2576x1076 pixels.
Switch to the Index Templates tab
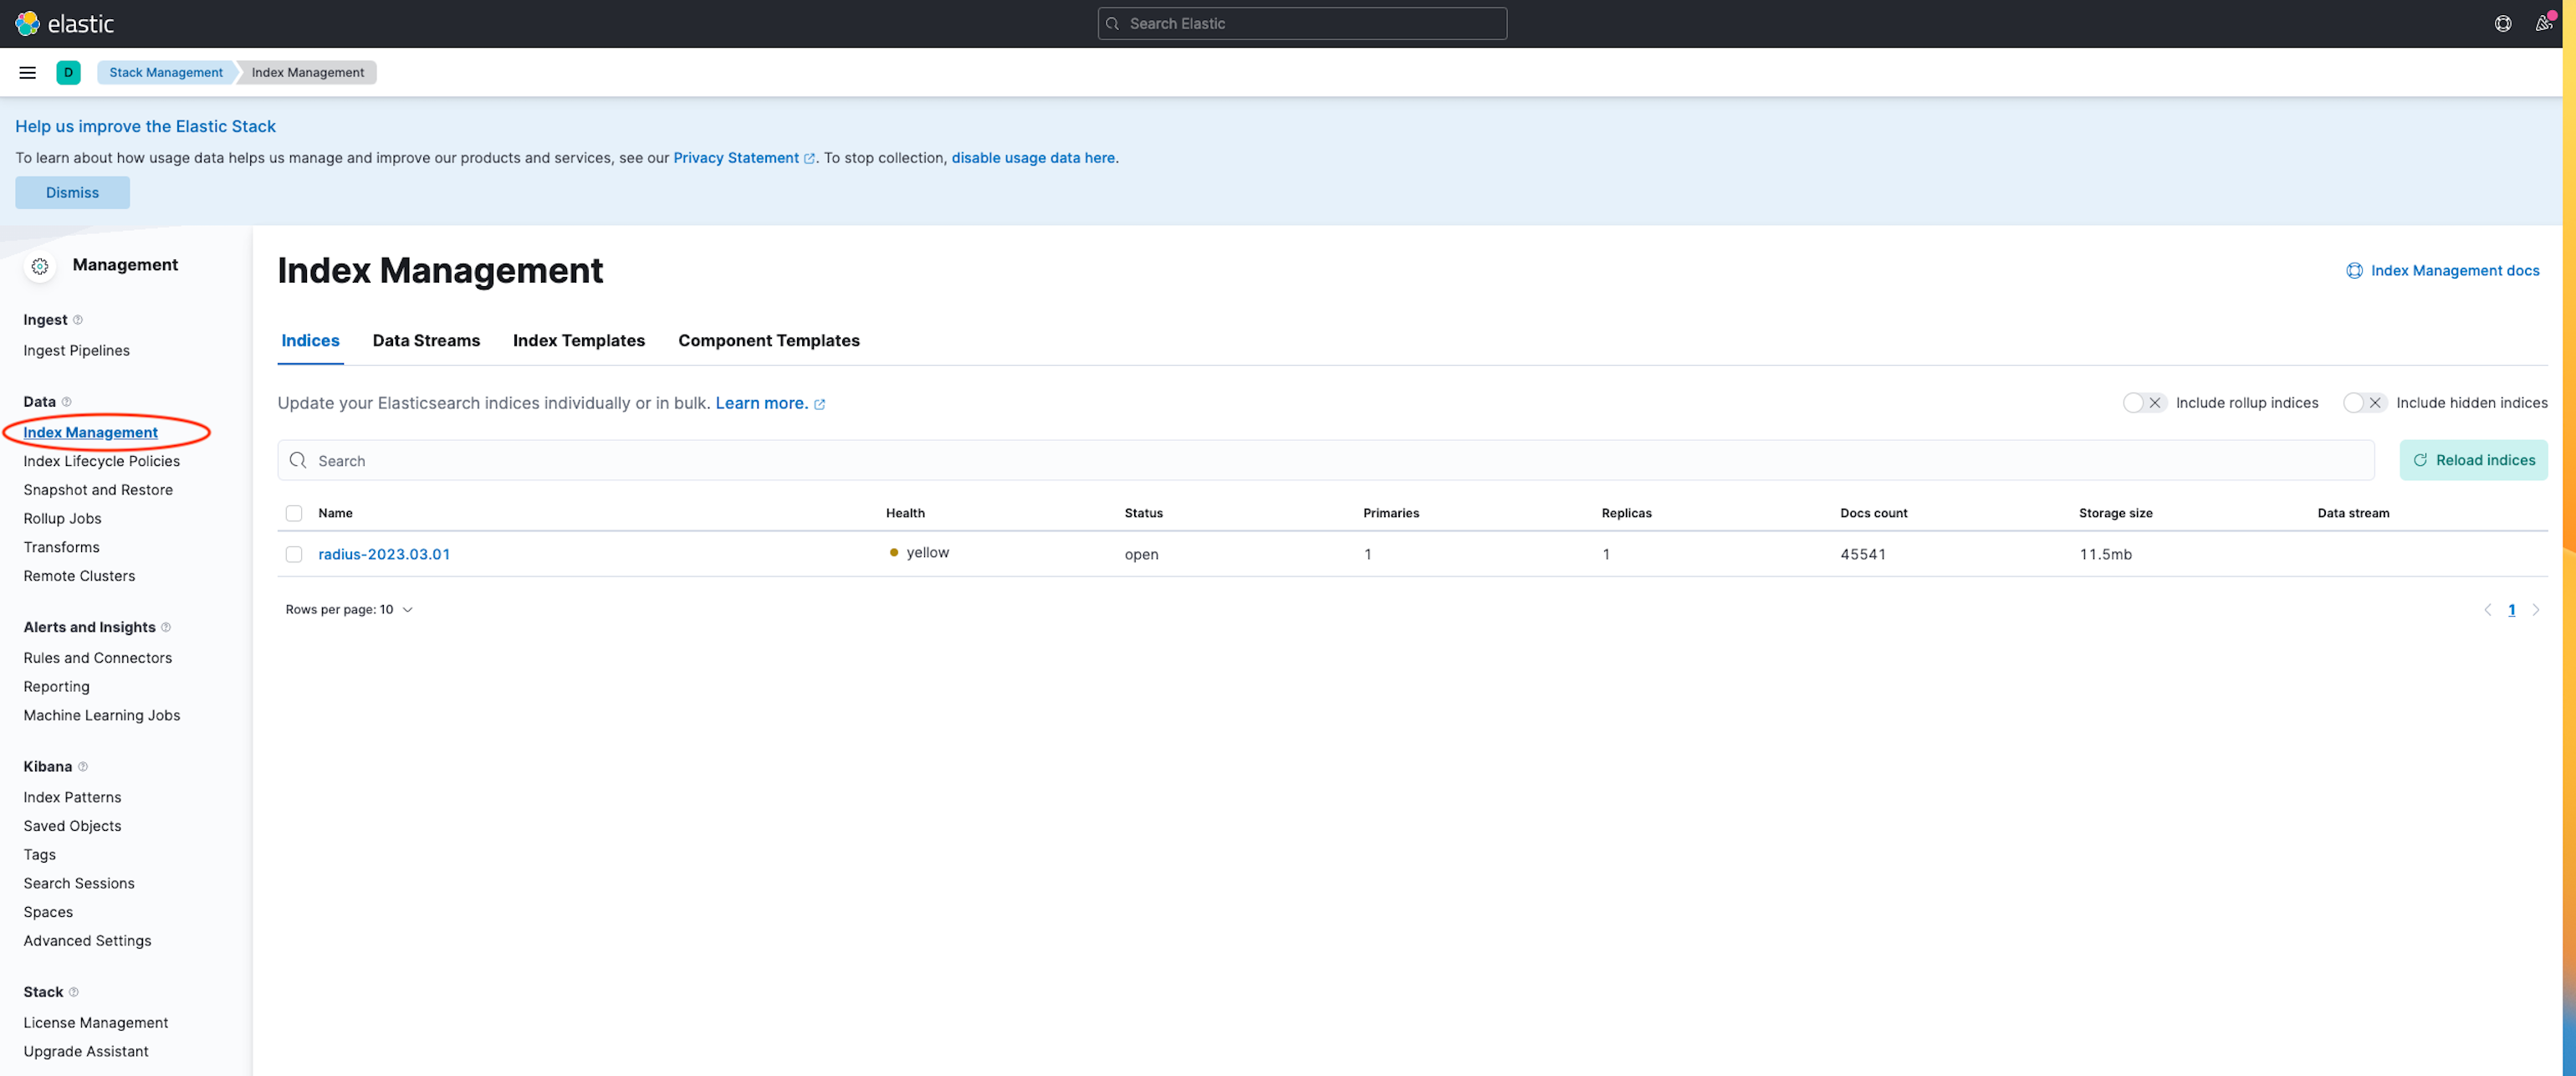578,341
